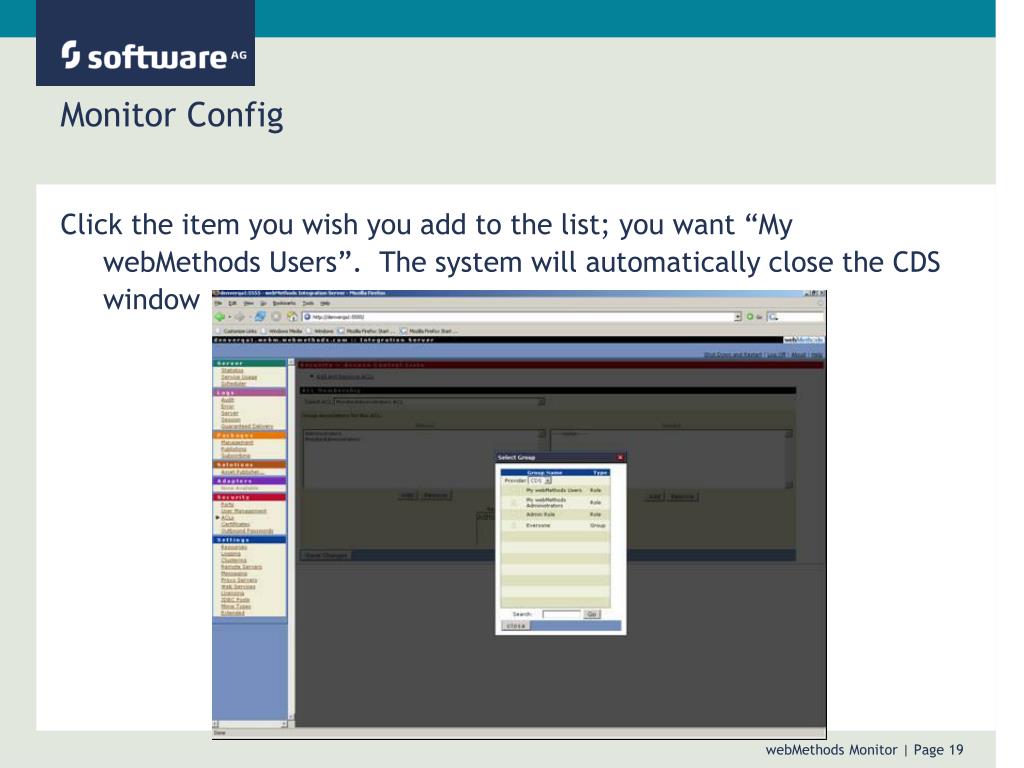Open the JDBC Pools link
Image resolution: width=1024 pixels, height=768 pixels.
coord(235,600)
